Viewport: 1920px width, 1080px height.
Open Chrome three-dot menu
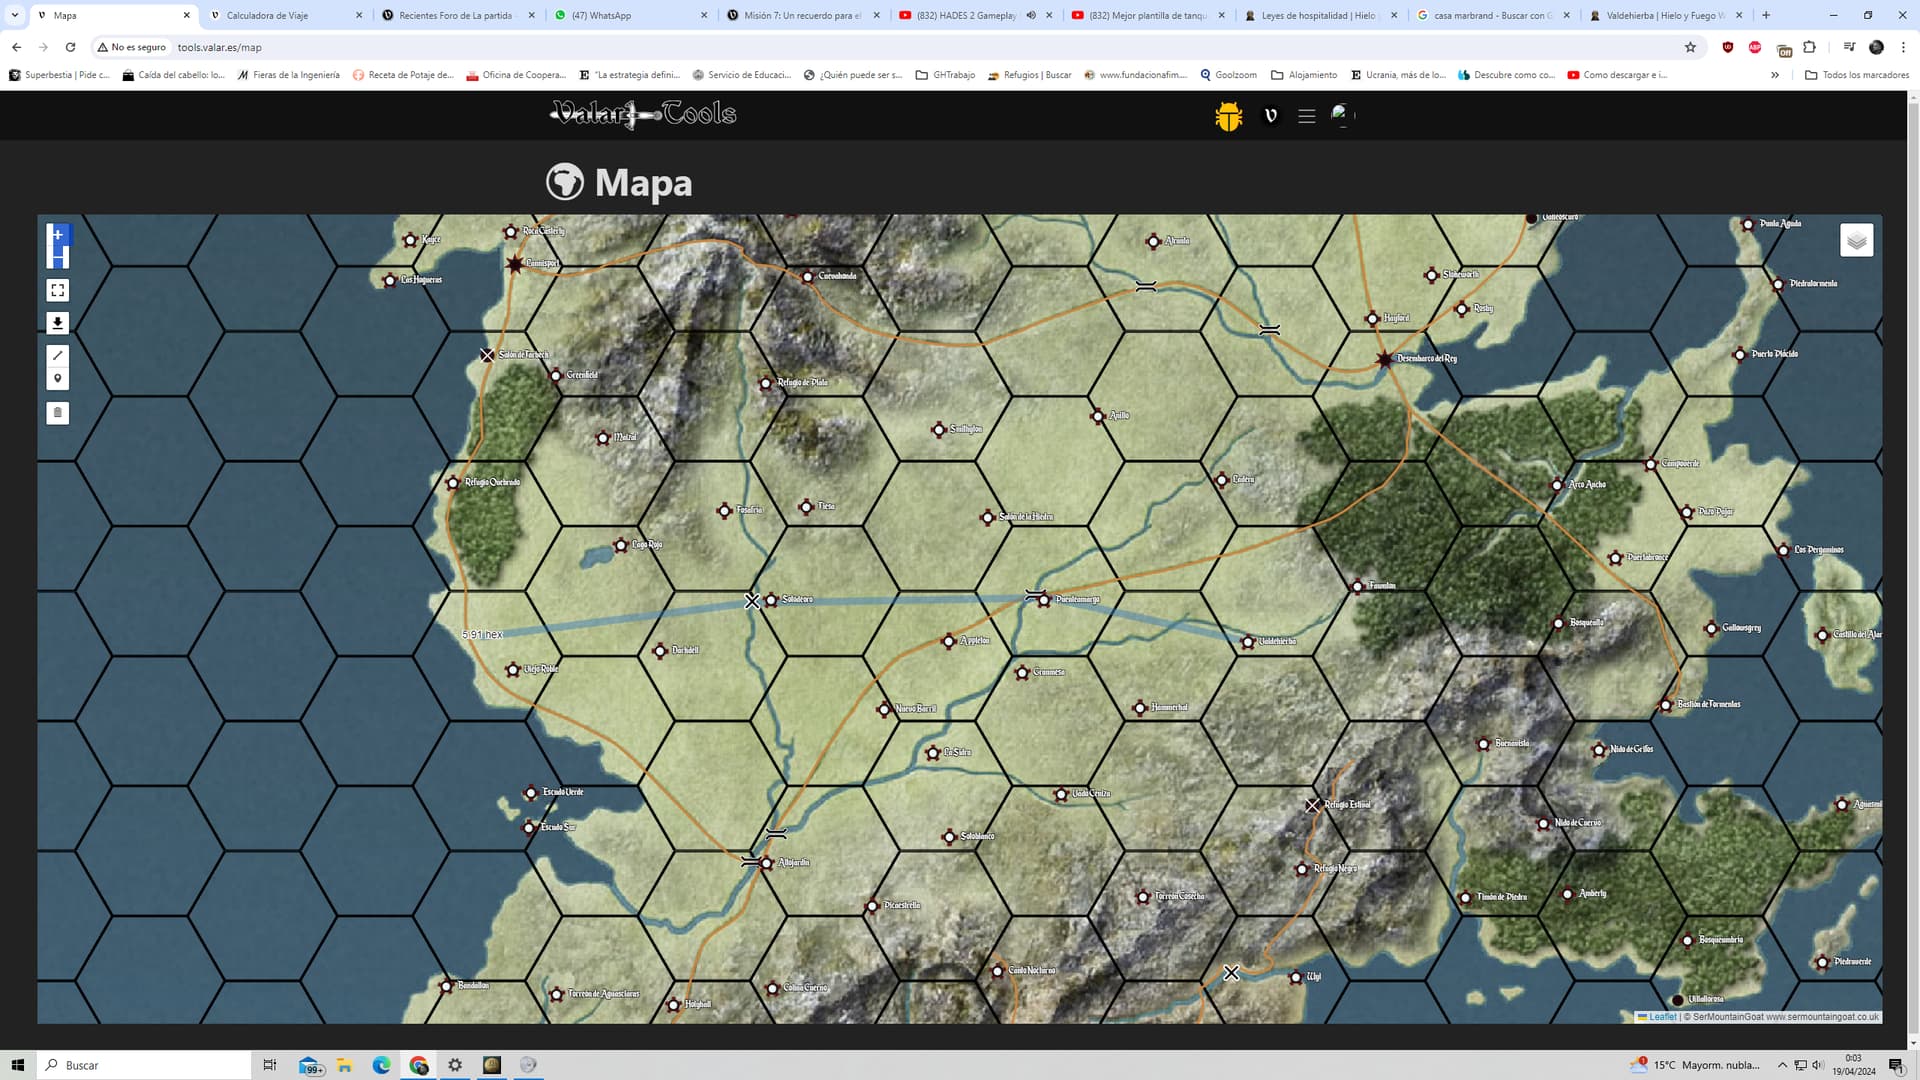[x=1903, y=47]
